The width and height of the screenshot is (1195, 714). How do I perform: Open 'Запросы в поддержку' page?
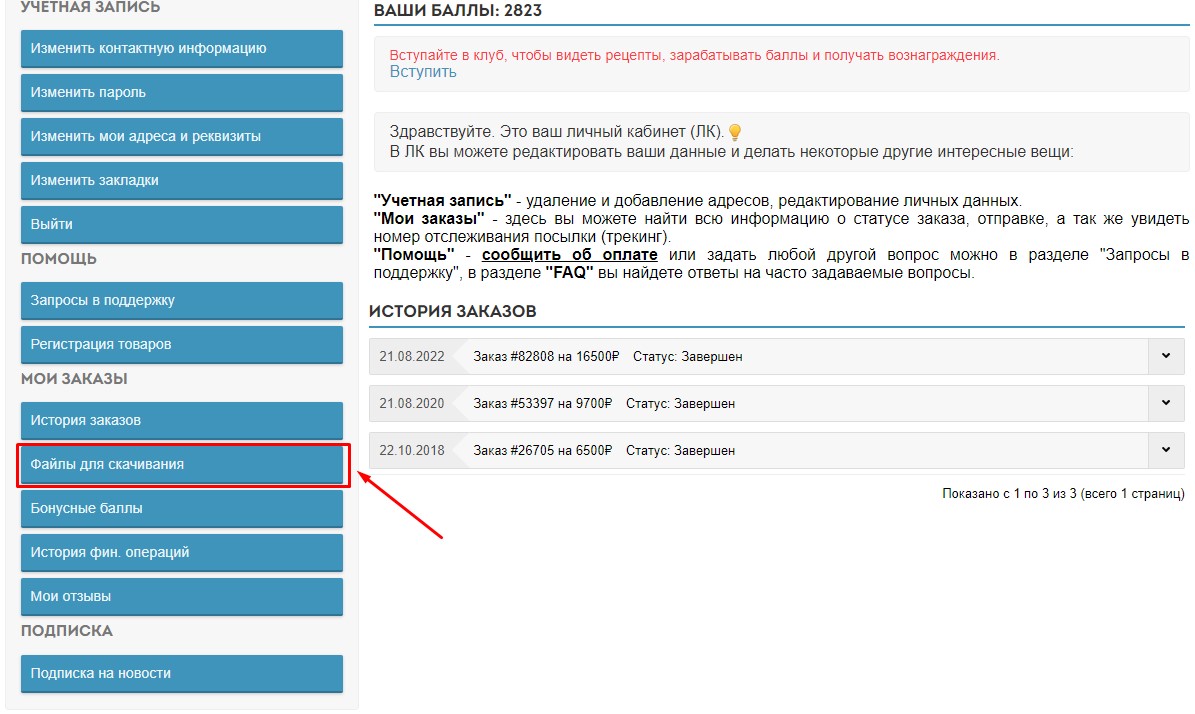coord(182,300)
